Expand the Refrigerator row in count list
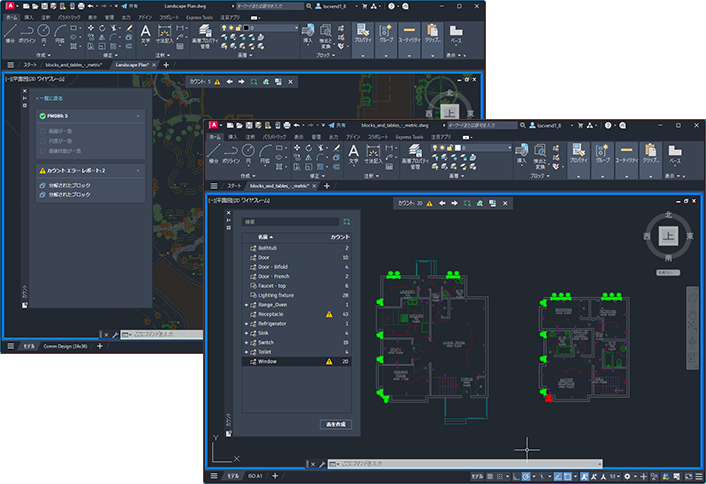The image size is (706, 484). pyautogui.click(x=246, y=324)
